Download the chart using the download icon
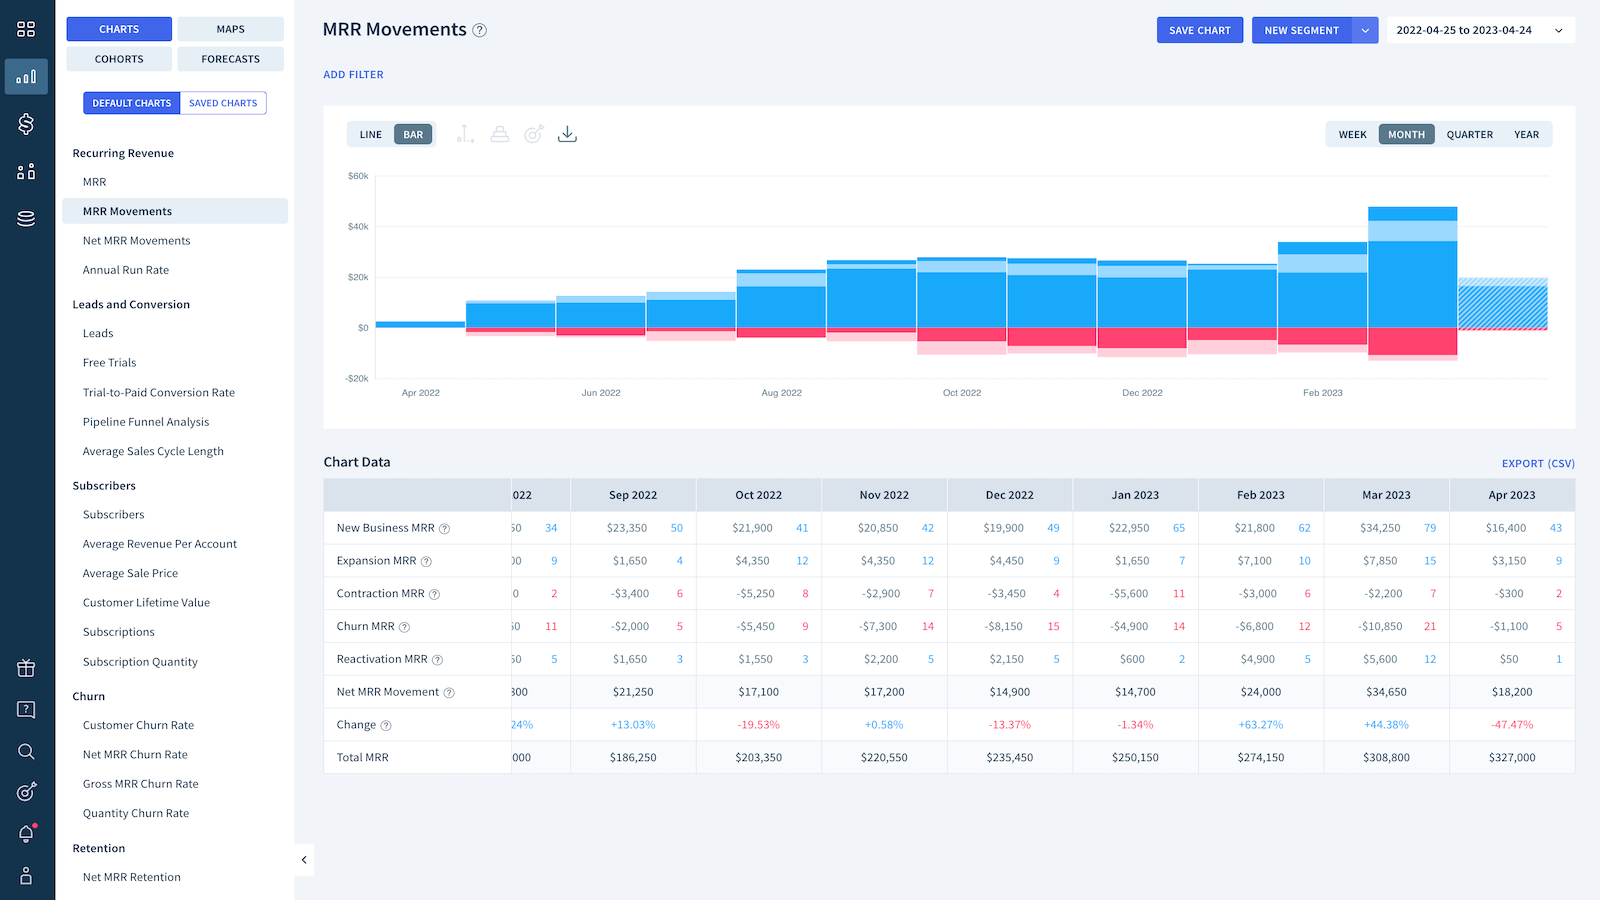Viewport: 1600px width, 900px height. pos(567,134)
